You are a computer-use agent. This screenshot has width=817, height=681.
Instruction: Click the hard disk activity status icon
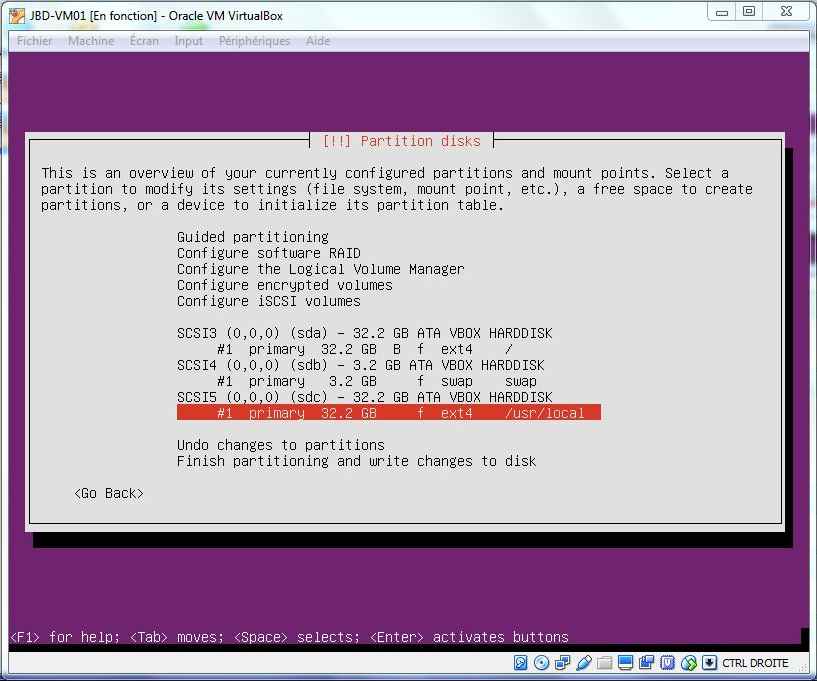pos(521,663)
